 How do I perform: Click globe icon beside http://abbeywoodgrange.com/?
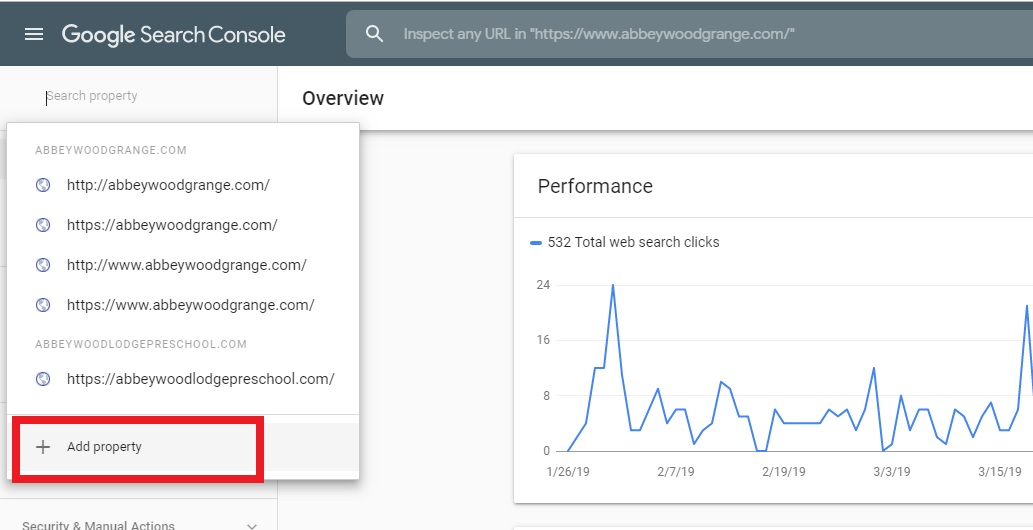43,185
